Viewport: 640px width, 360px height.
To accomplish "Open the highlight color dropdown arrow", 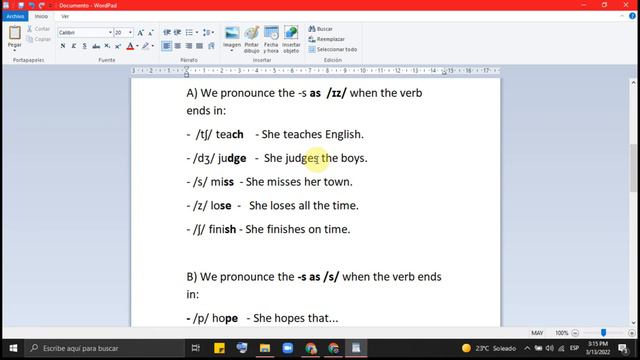I will (x=153, y=46).
